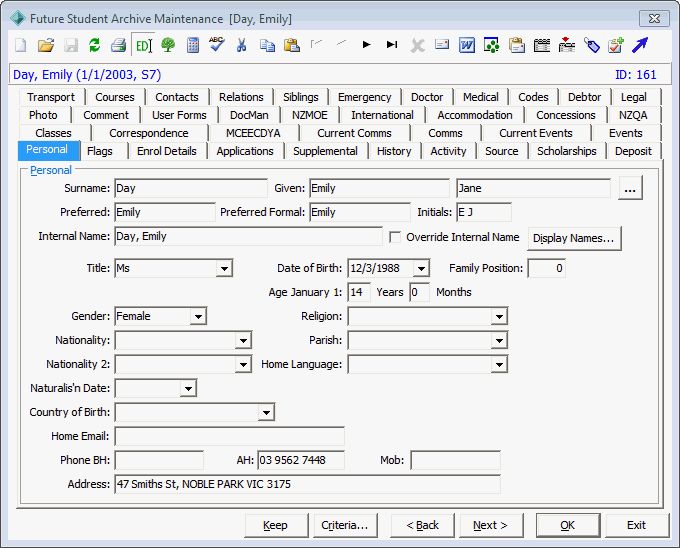Open the Scholarships tab
This screenshot has height=548, width=680.
tap(566, 151)
